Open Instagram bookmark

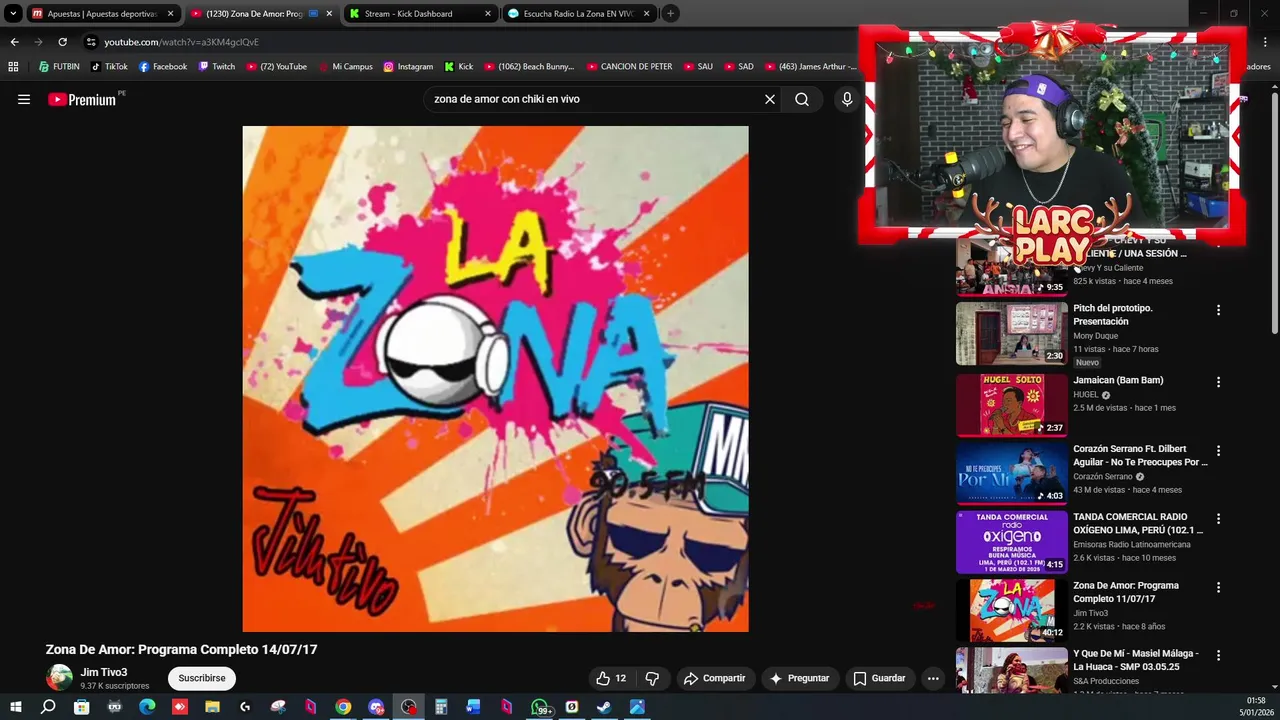coord(408,67)
